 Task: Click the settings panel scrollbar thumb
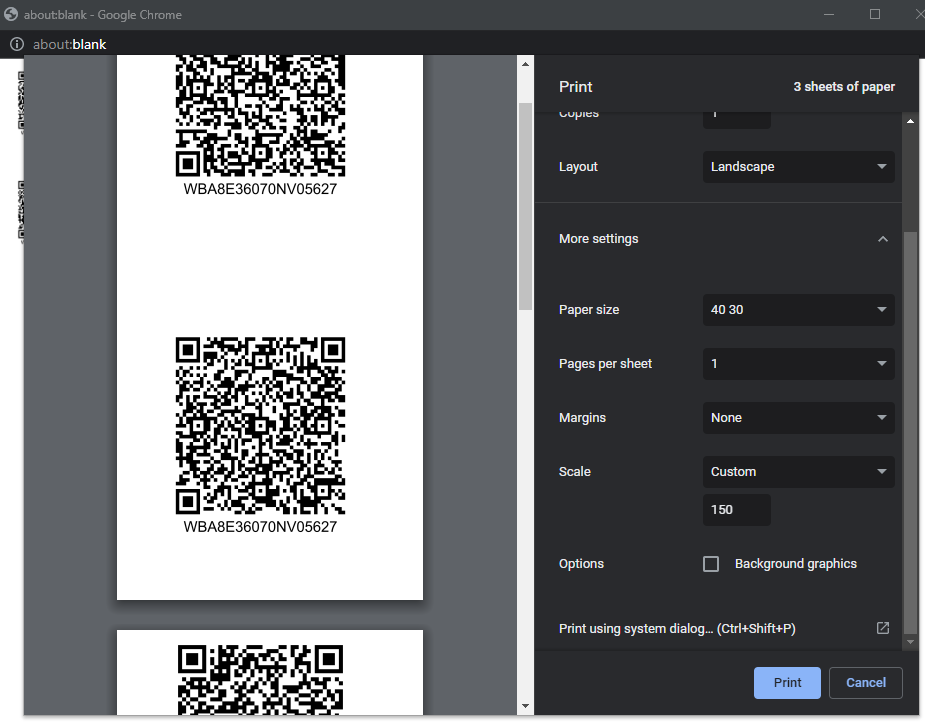click(x=910, y=433)
